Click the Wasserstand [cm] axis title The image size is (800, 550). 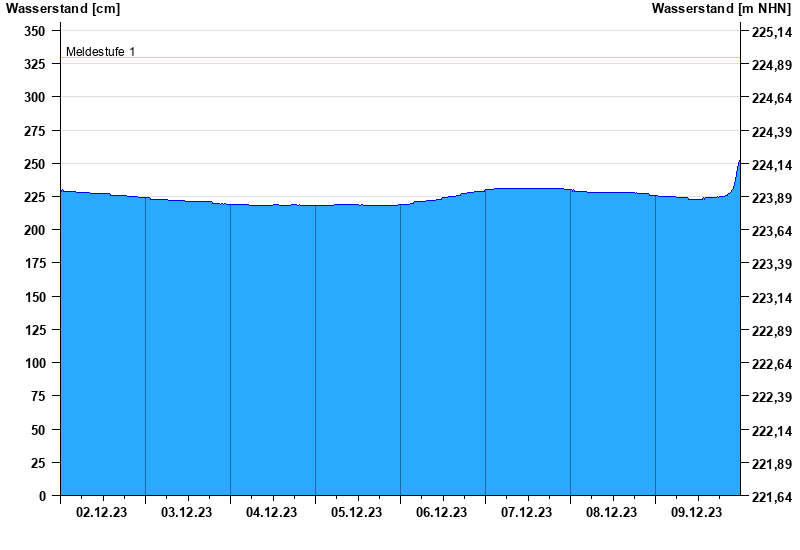[x=63, y=9]
